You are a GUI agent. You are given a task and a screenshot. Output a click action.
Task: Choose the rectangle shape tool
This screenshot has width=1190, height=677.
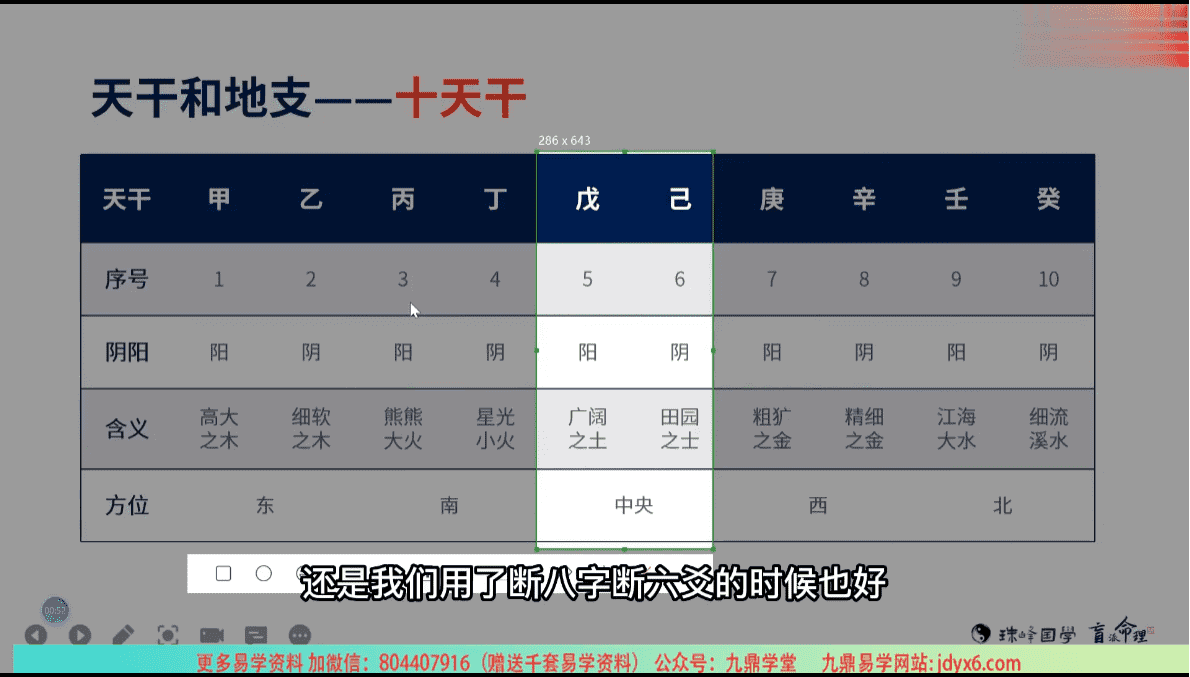[223, 573]
